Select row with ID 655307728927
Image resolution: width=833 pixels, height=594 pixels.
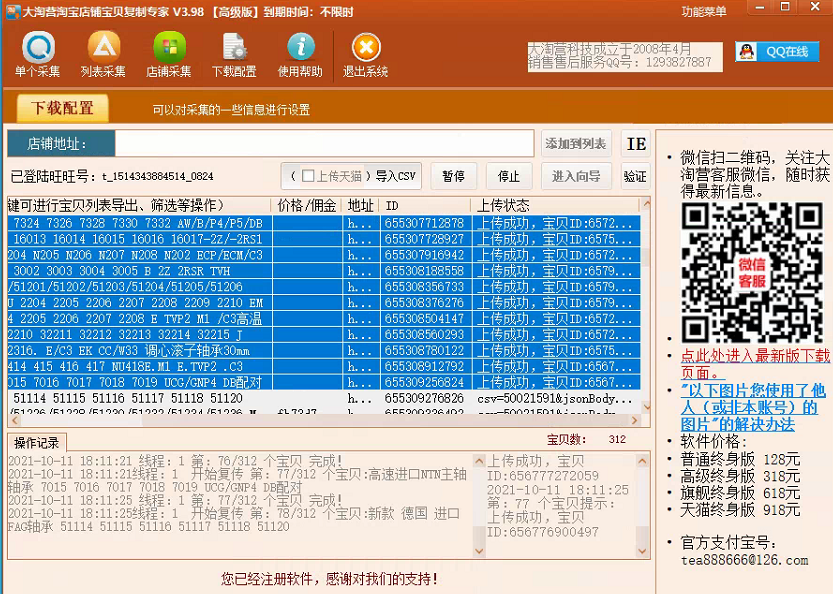click(324, 239)
